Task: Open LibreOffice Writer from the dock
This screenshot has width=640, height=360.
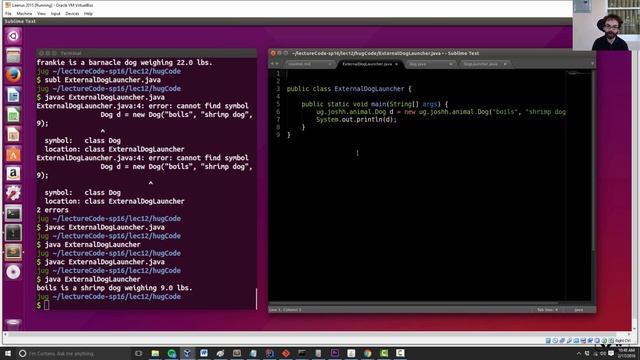Action: 13,95
